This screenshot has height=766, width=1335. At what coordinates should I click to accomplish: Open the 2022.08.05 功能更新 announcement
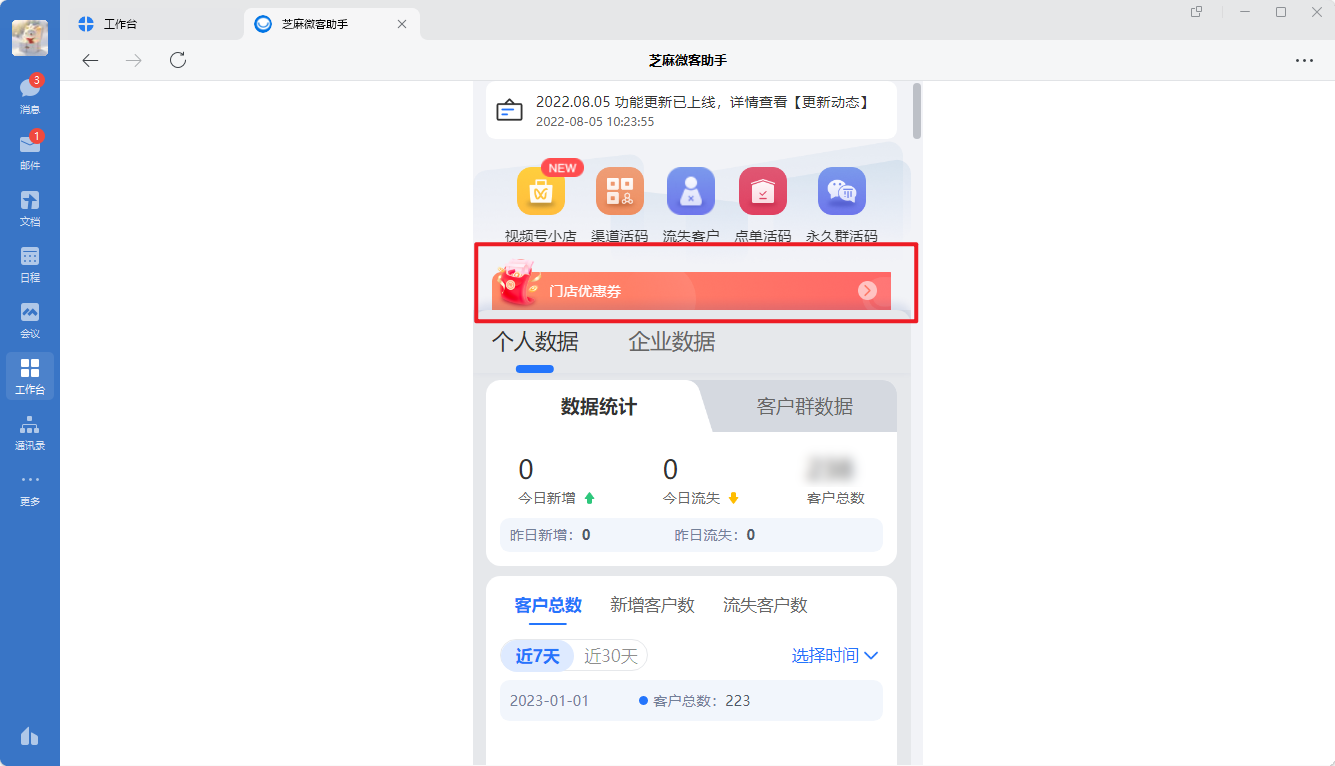click(x=703, y=102)
